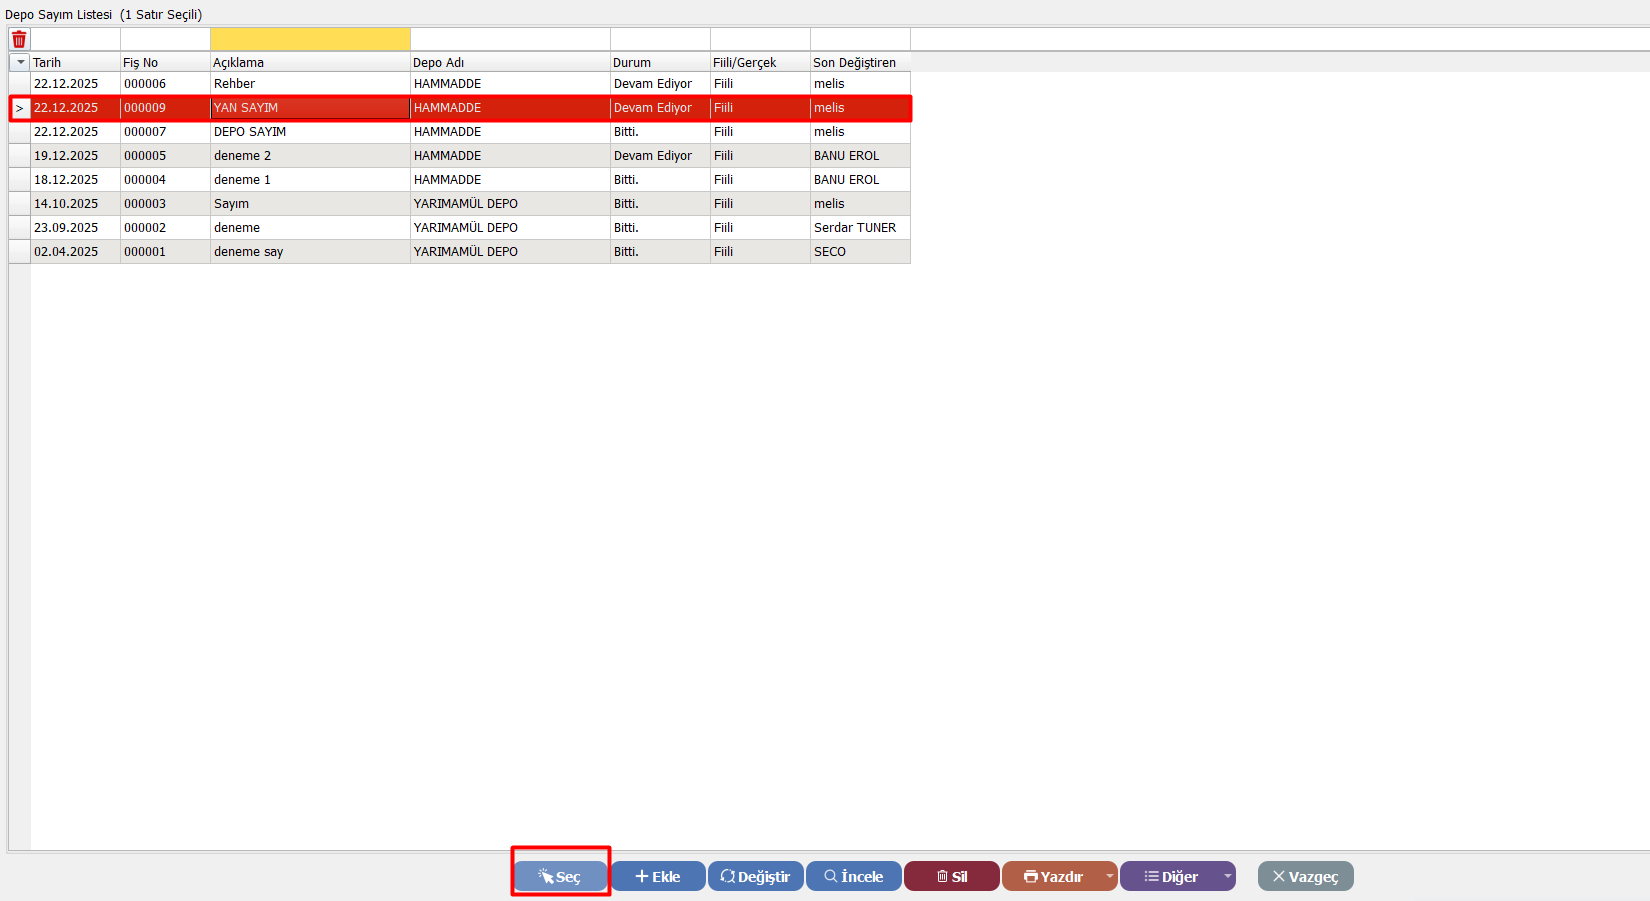1650x901 pixels.
Task: Click the yellow Açıklama filter field
Action: 310,39
